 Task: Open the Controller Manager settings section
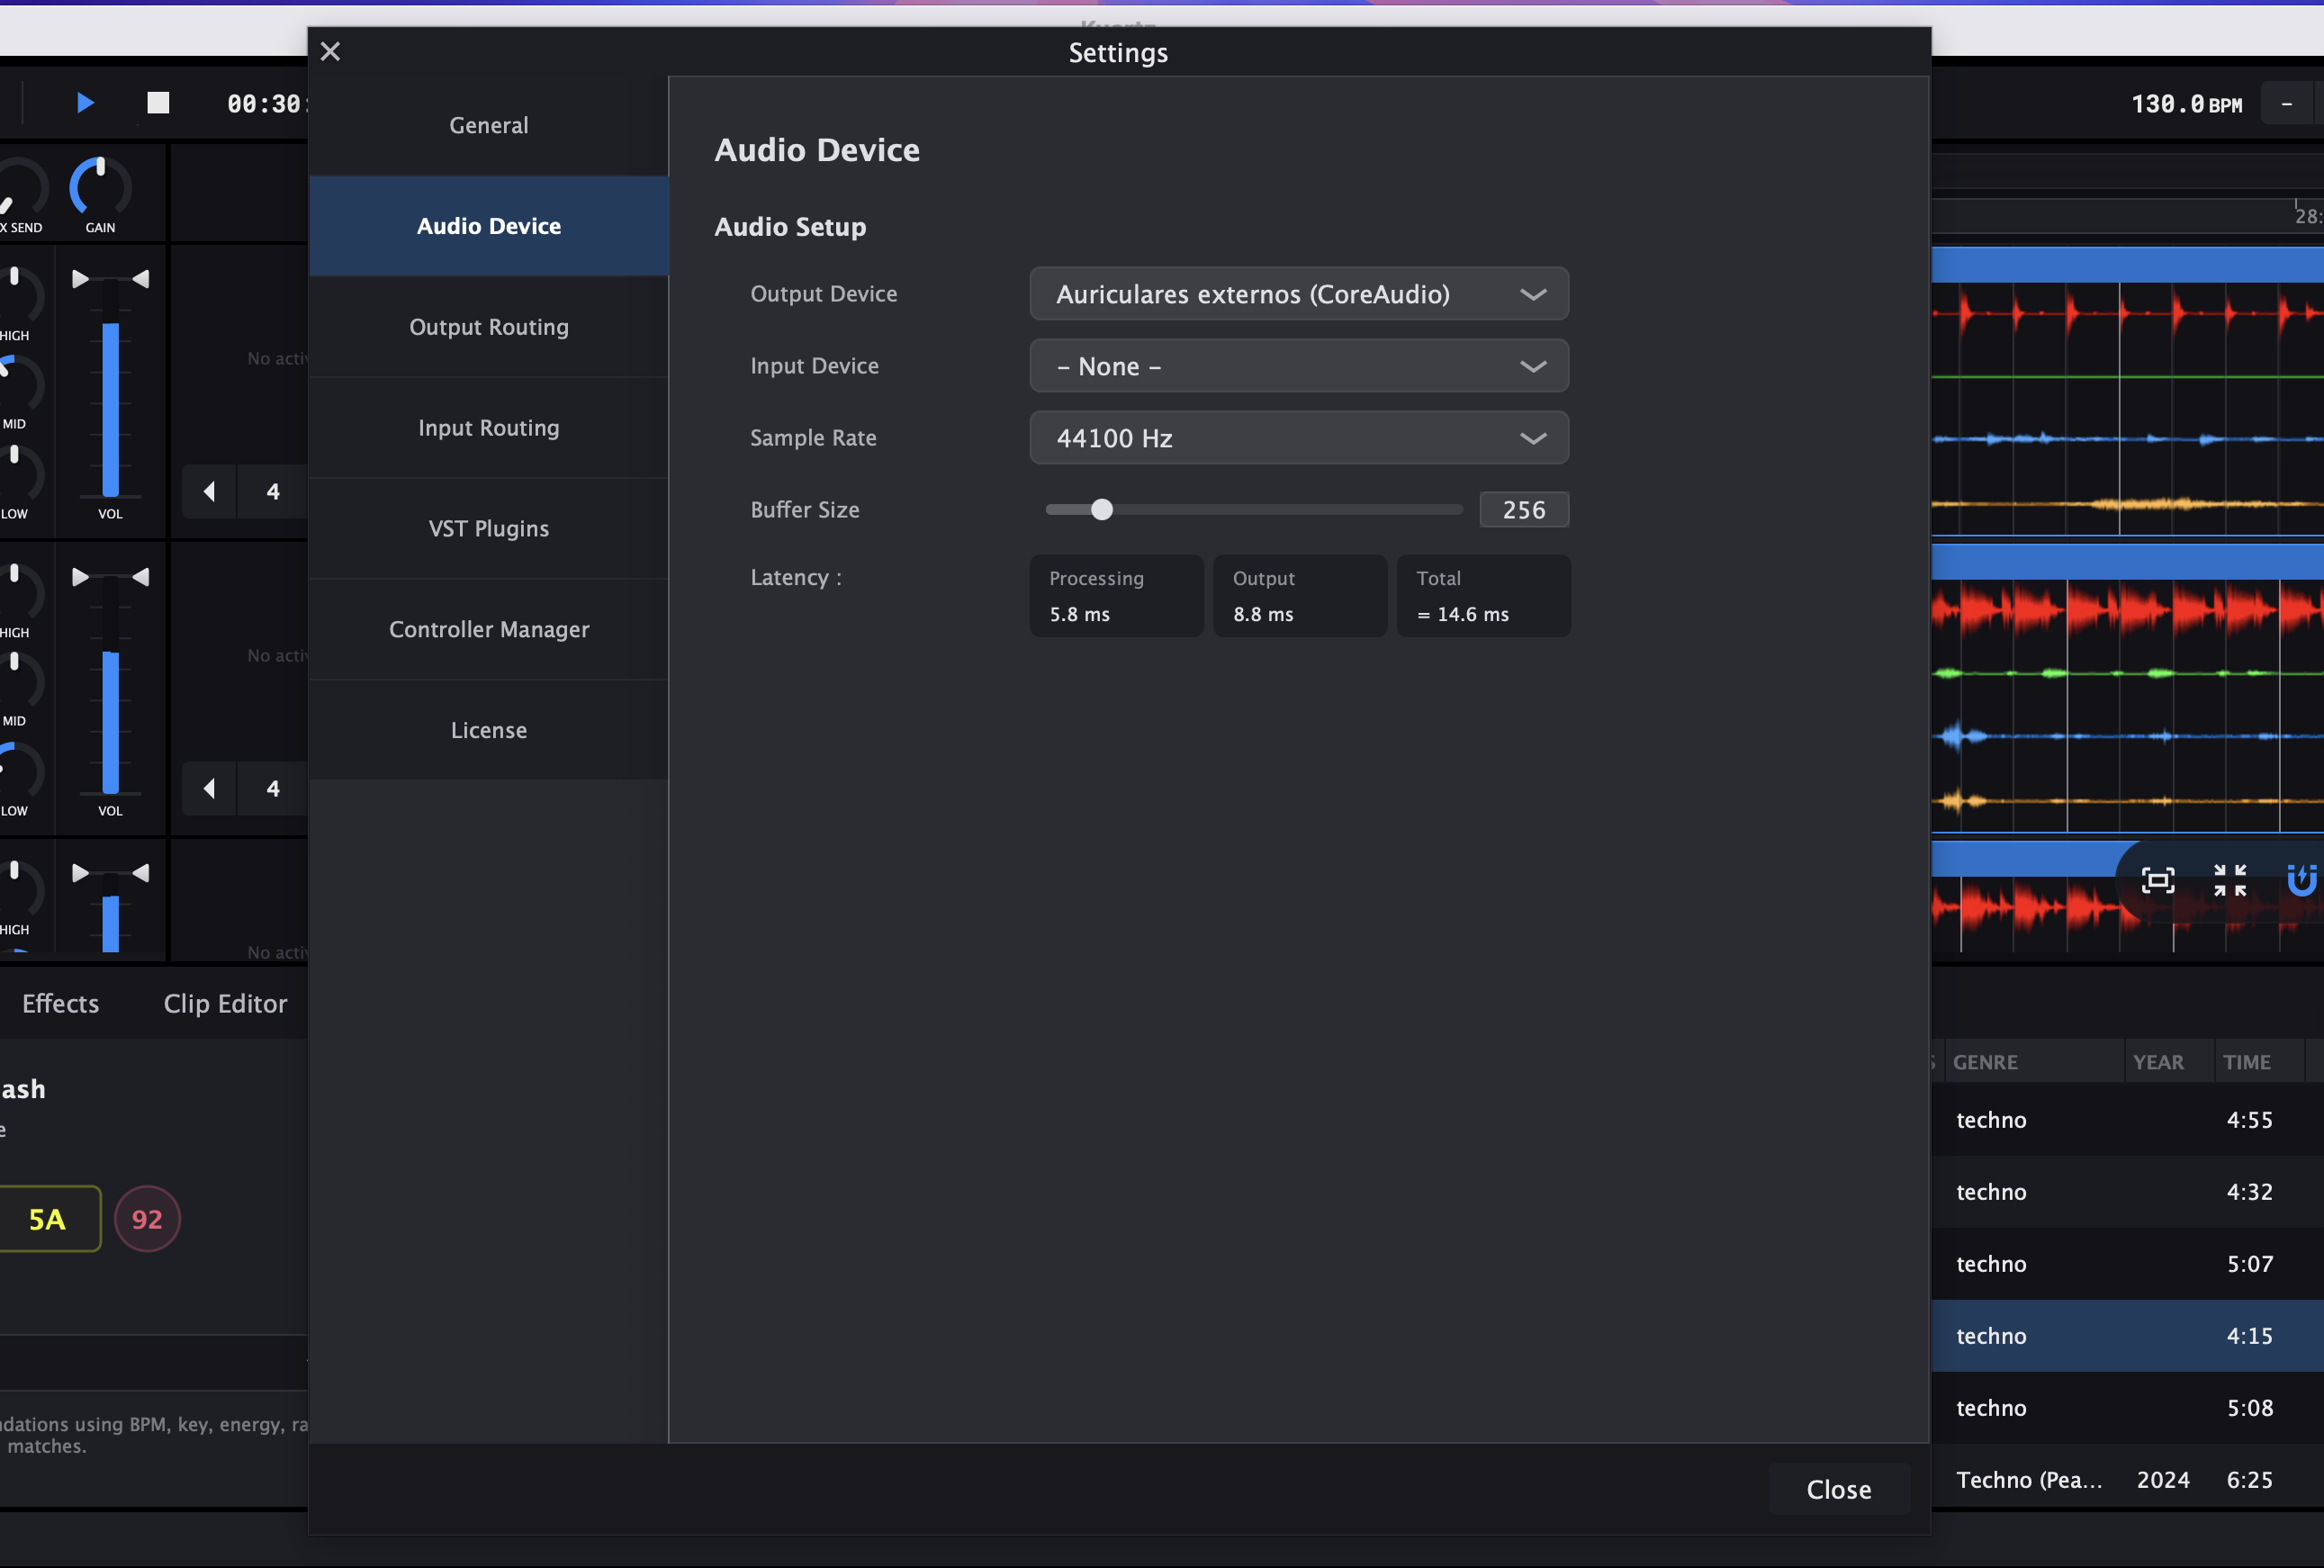(x=488, y=629)
